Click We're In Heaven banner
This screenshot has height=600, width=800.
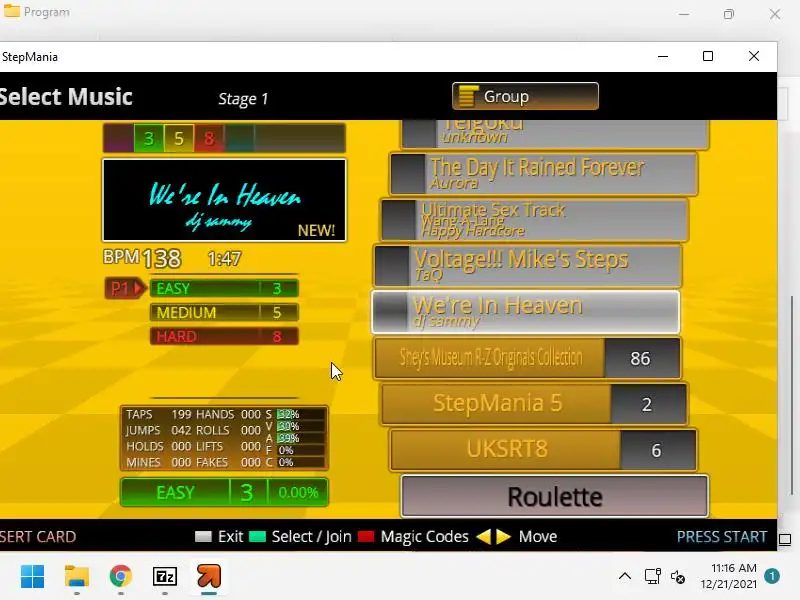pyautogui.click(x=224, y=200)
